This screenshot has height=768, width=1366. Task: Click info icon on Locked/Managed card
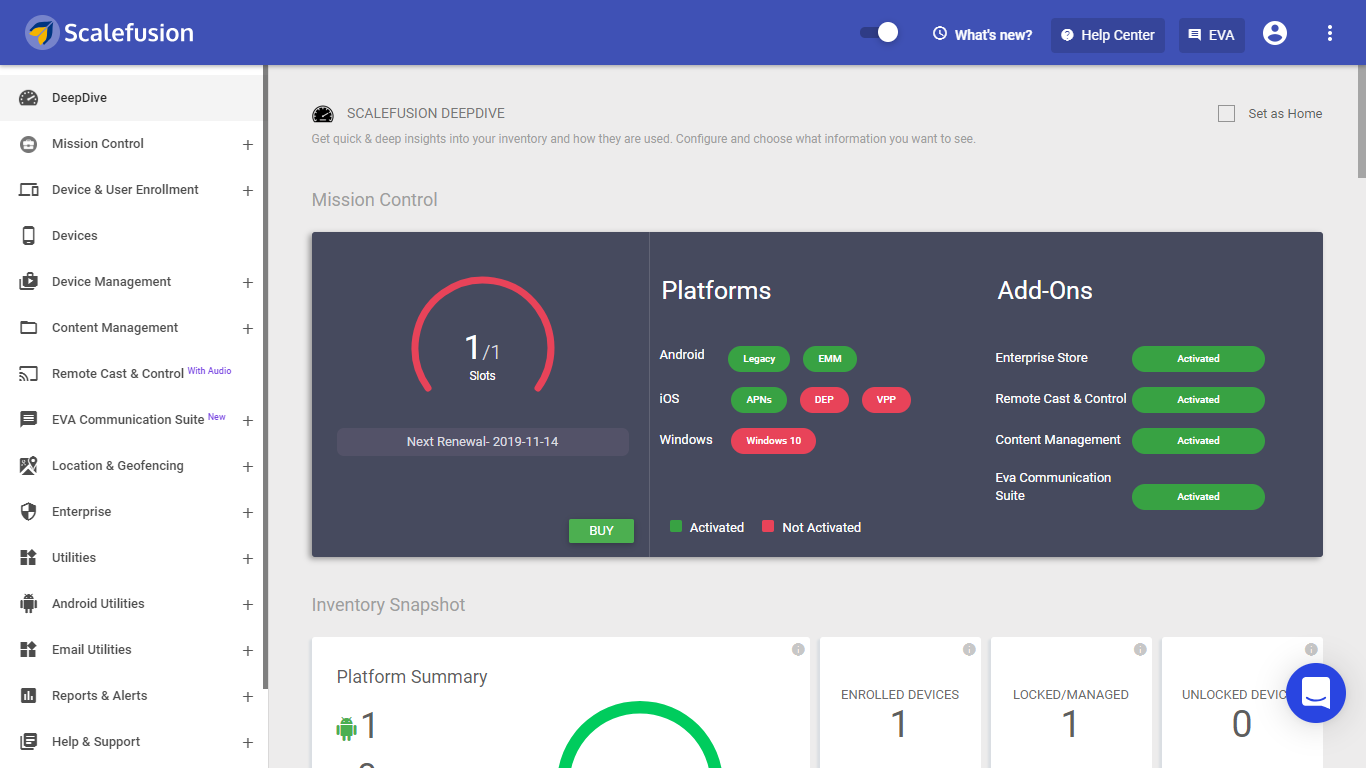pyautogui.click(x=1139, y=650)
